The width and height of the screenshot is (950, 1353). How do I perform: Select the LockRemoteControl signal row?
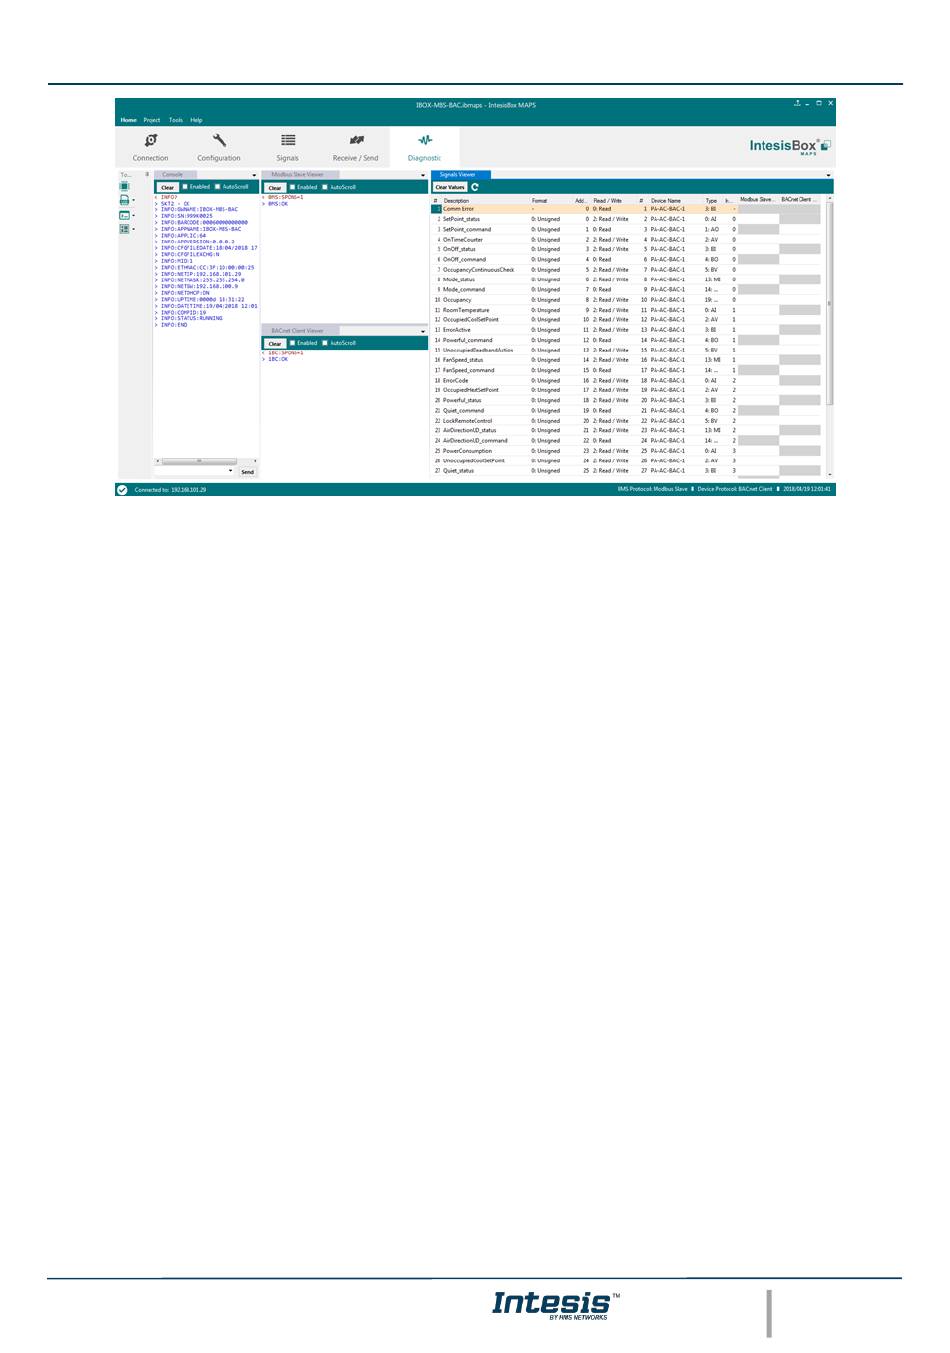click(626, 421)
